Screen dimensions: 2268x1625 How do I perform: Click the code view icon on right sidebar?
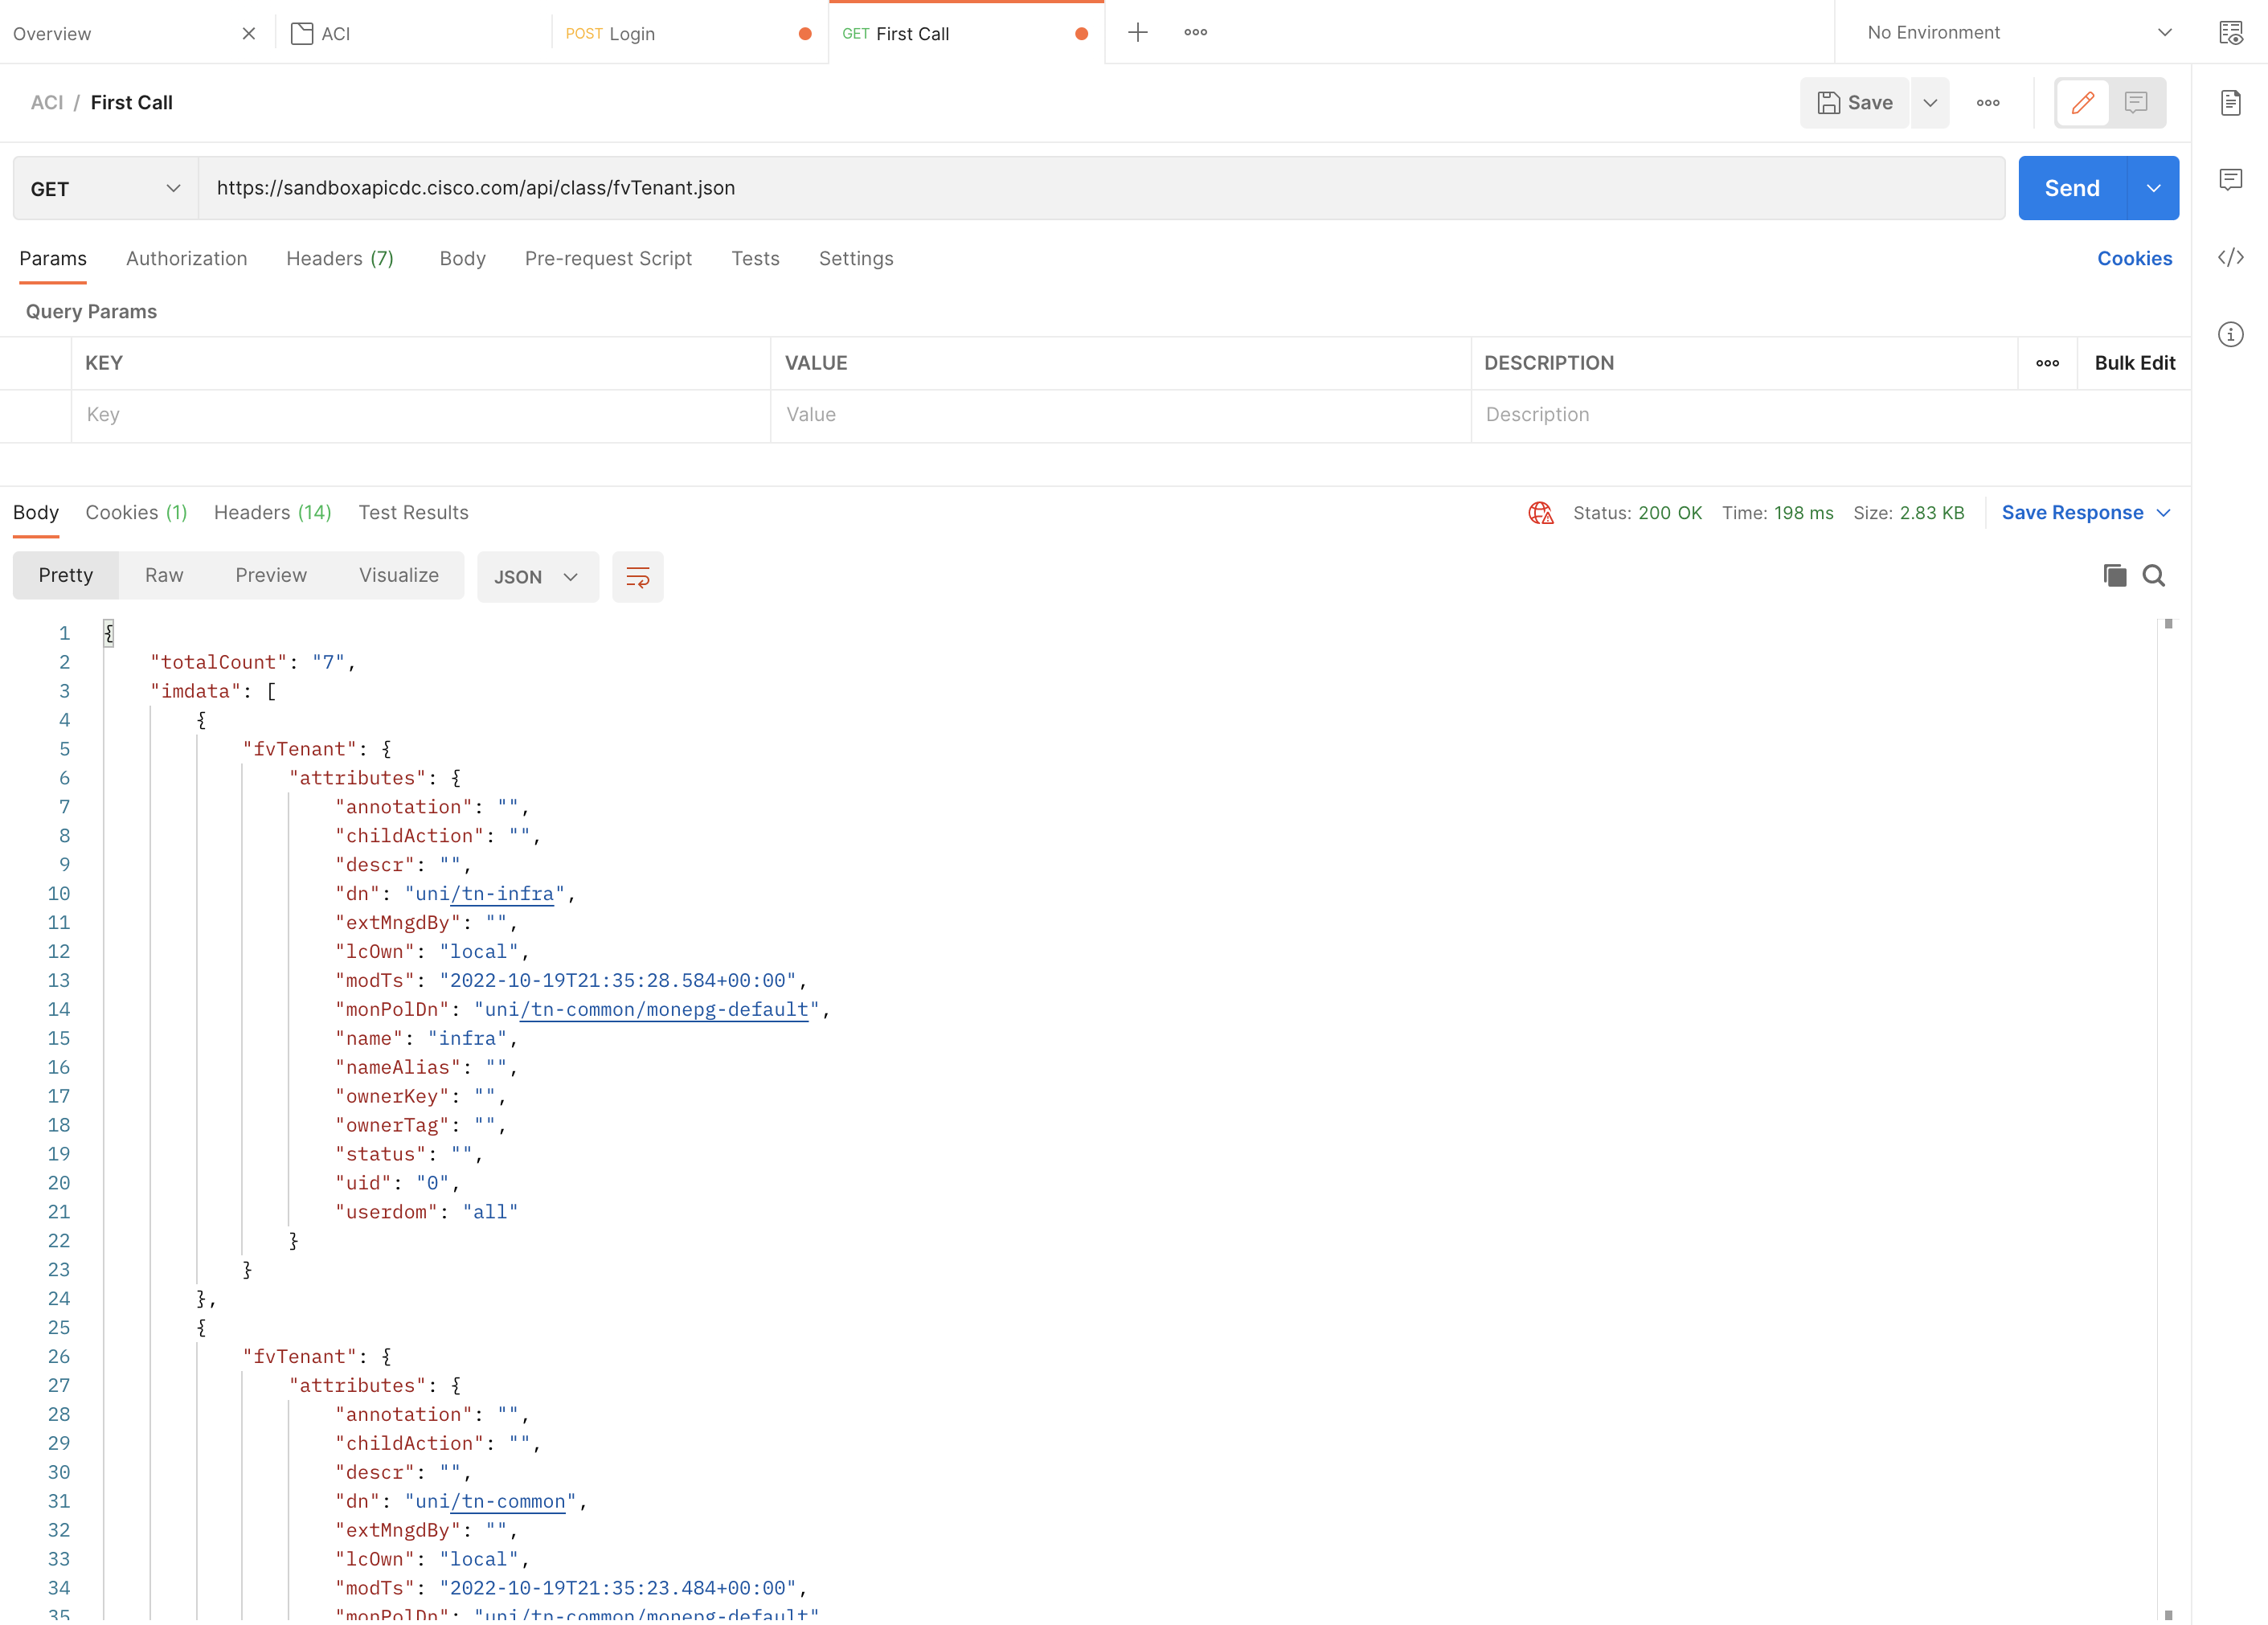(2229, 259)
